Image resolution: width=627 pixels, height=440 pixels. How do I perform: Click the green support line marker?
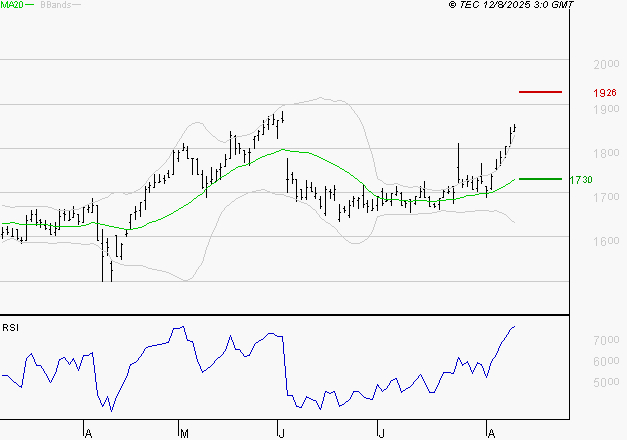pos(540,179)
